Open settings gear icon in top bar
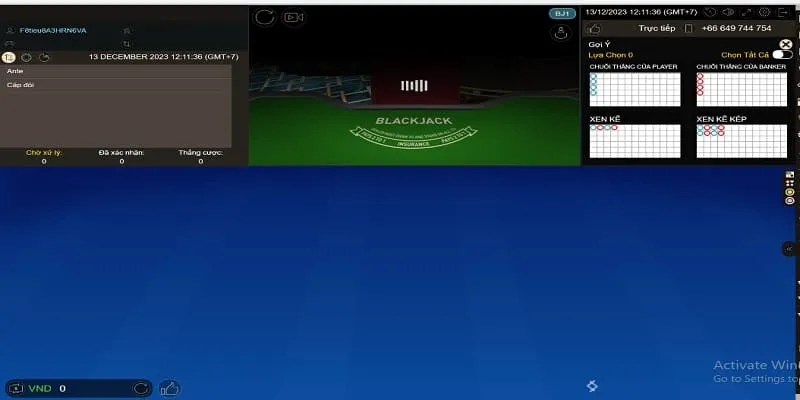The height and width of the screenshot is (400, 800). tap(764, 12)
